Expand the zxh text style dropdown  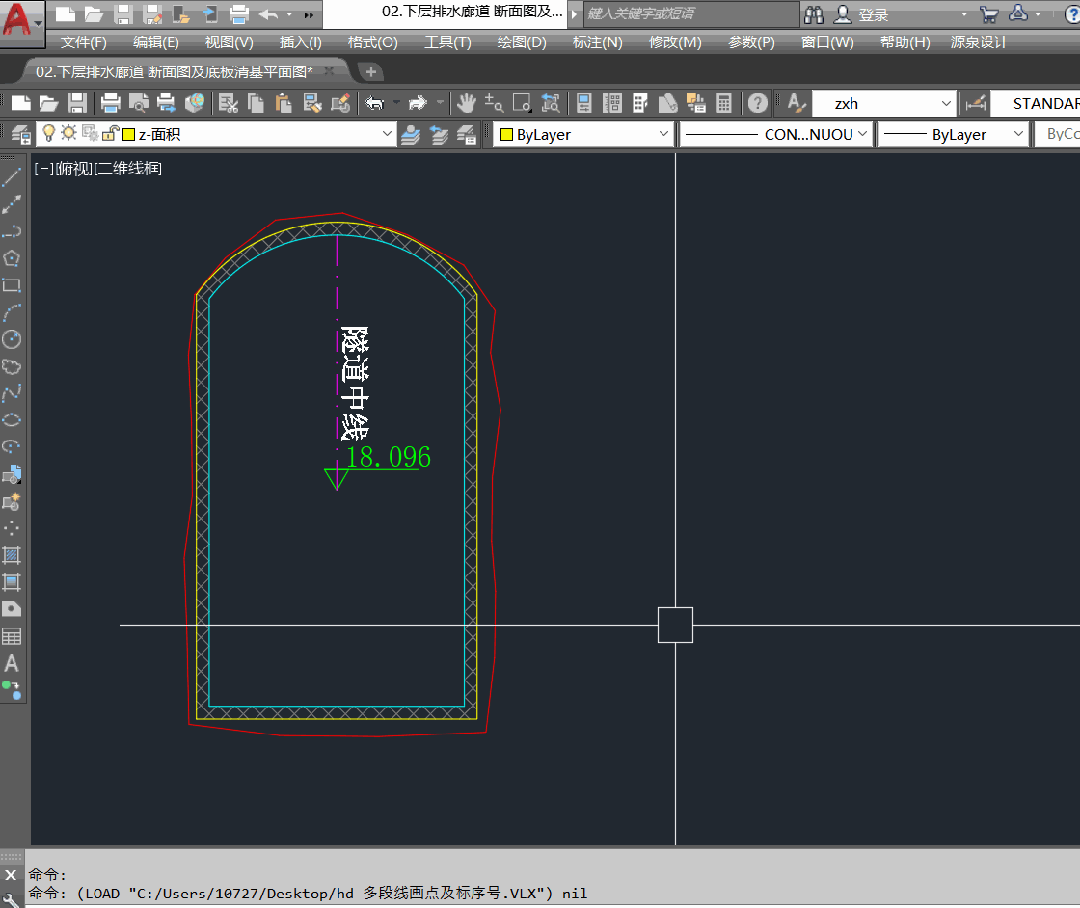coord(946,103)
